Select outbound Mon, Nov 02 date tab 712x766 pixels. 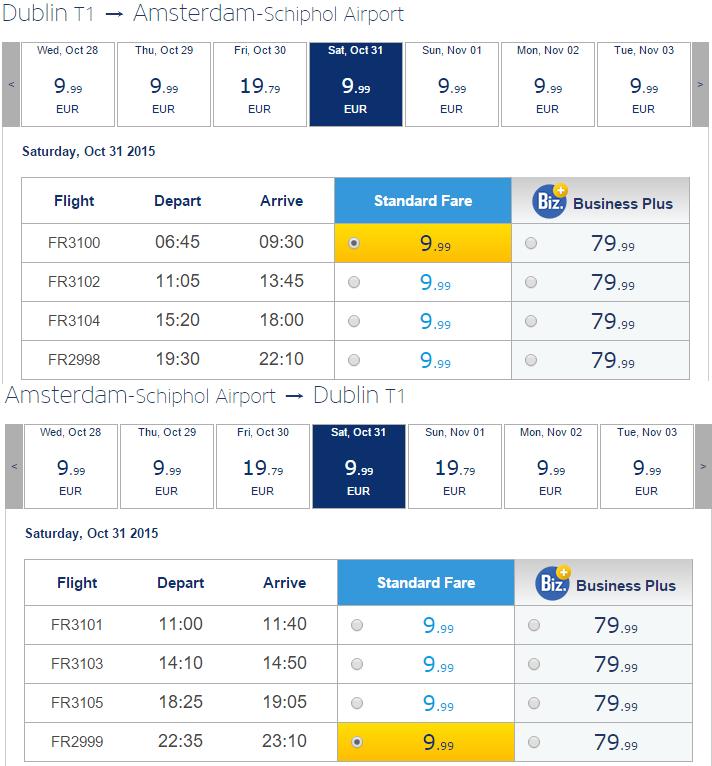pos(548,84)
